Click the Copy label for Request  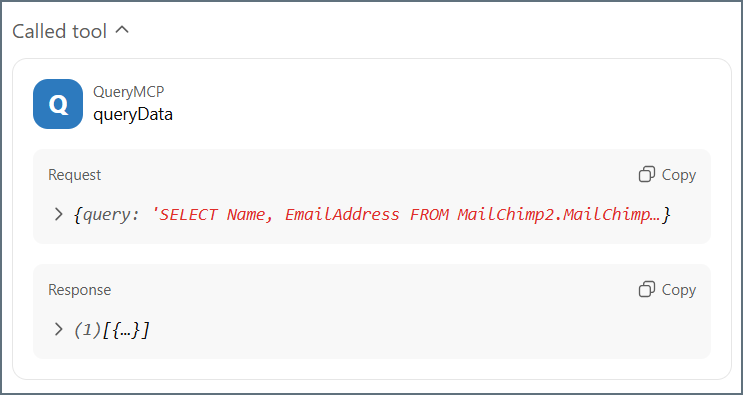point(679,175)
